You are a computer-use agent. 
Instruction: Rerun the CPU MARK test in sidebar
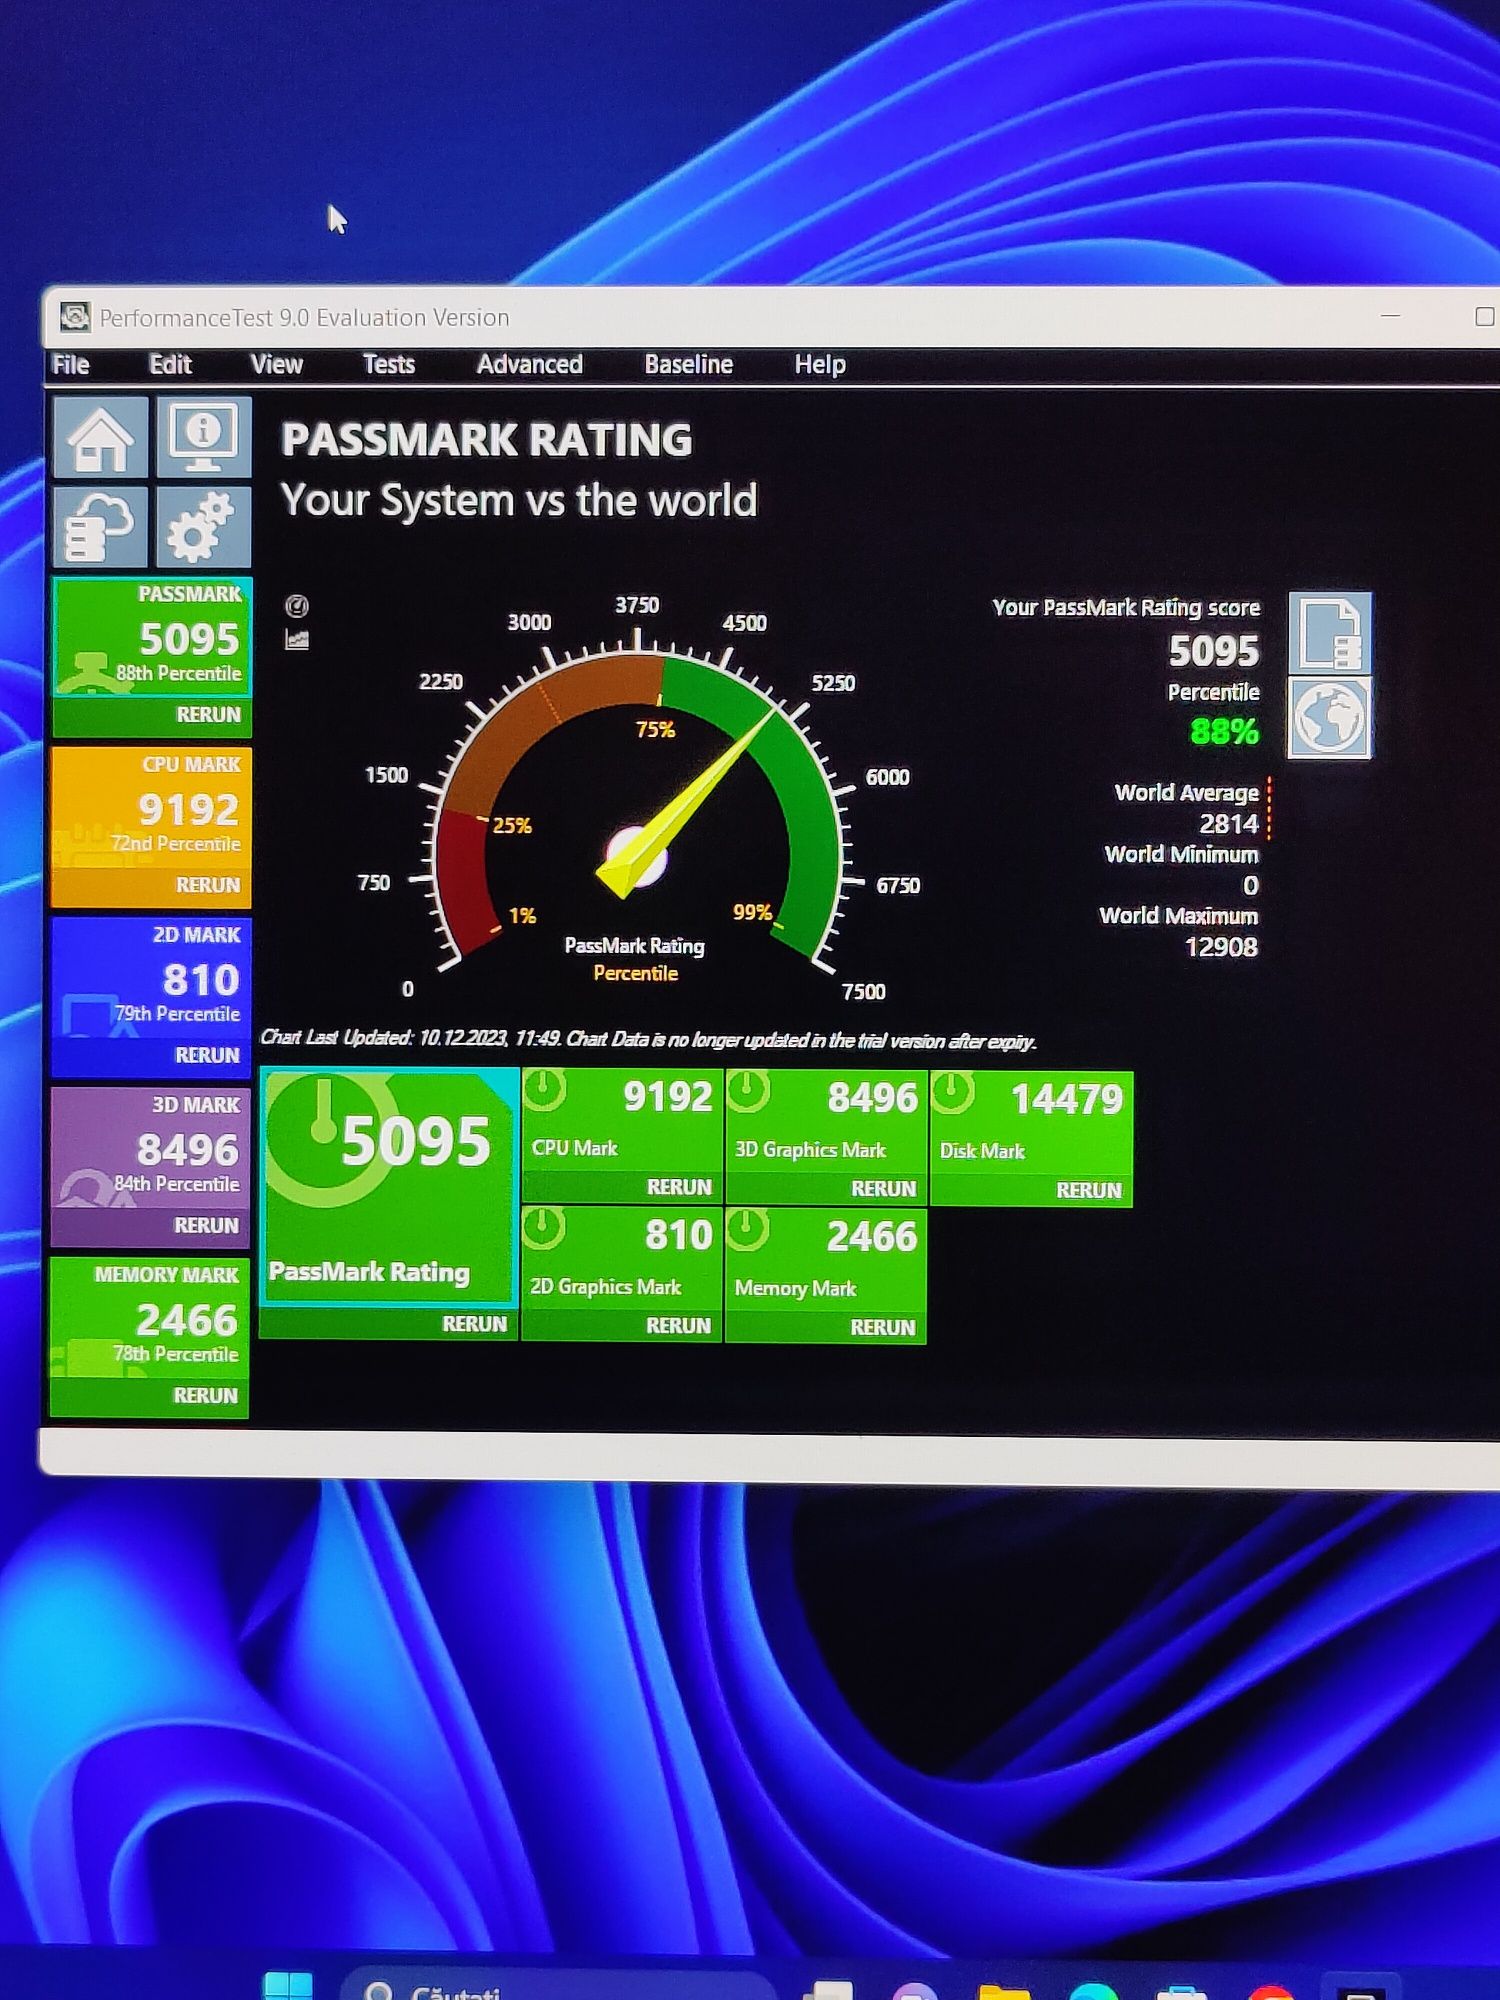pyautogui.click(x=208, y=885)
